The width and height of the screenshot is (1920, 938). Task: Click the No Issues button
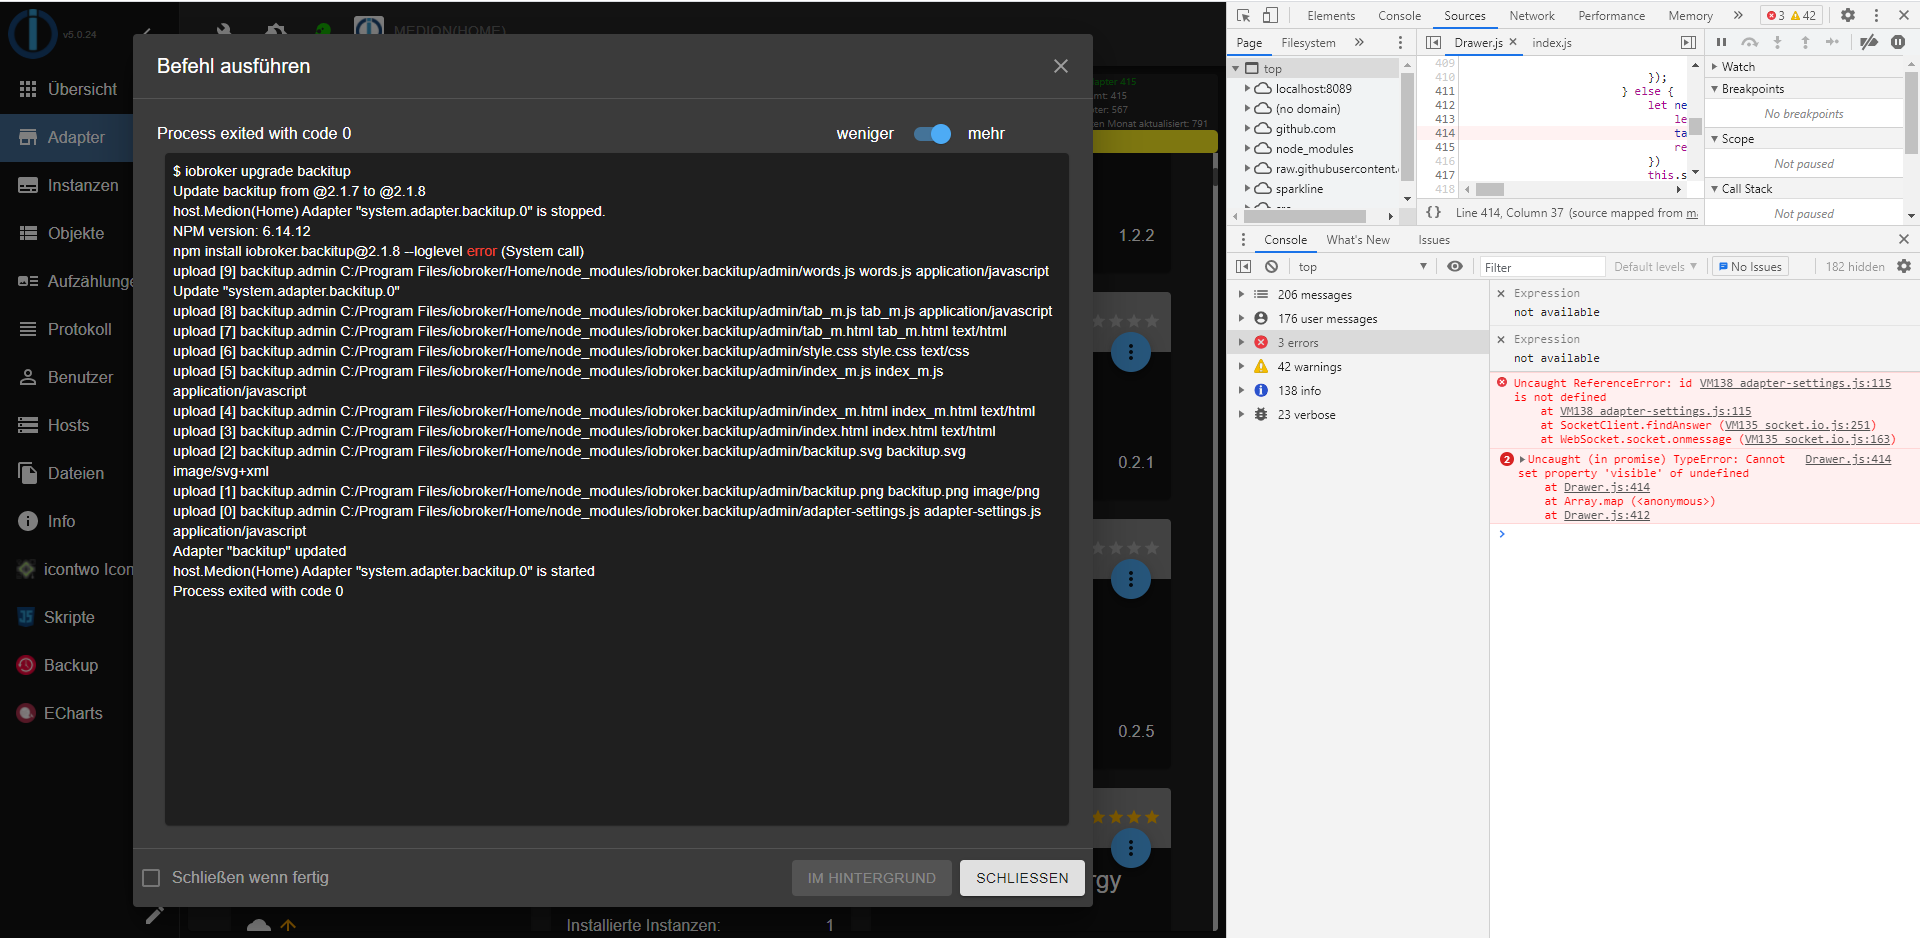1749,266
